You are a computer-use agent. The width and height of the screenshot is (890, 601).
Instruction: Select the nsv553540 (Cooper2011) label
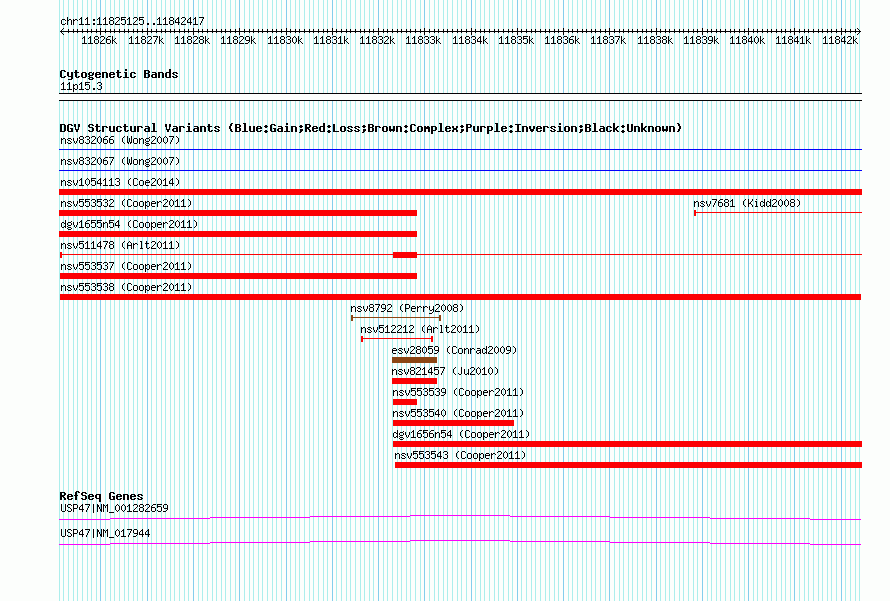(x=458, y=413)
